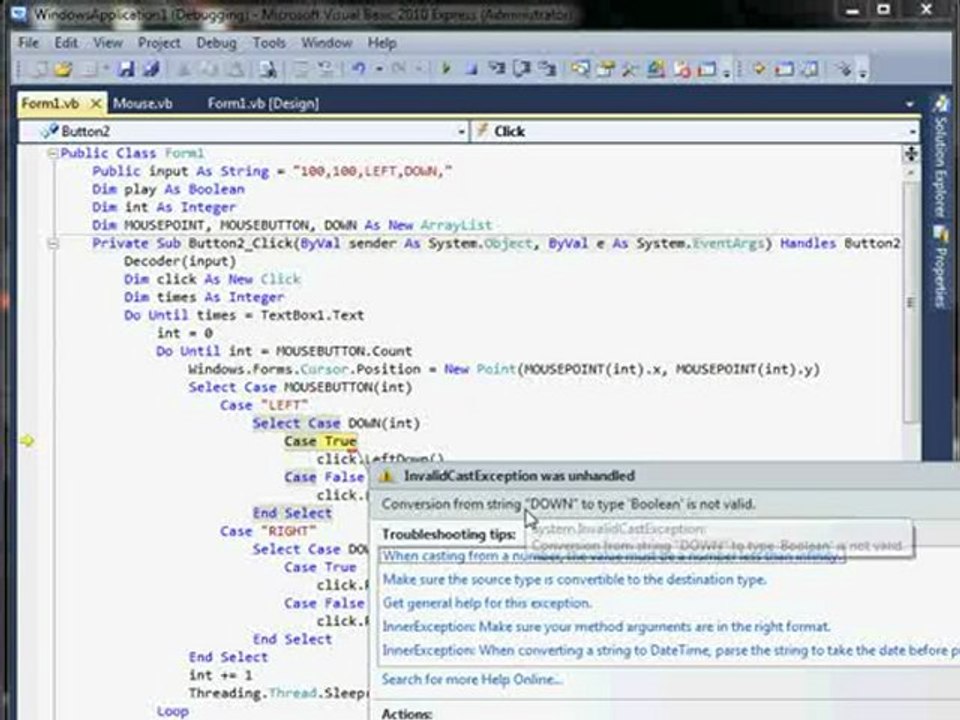Open the active documents tab list dropdown

tap(910, 104)
